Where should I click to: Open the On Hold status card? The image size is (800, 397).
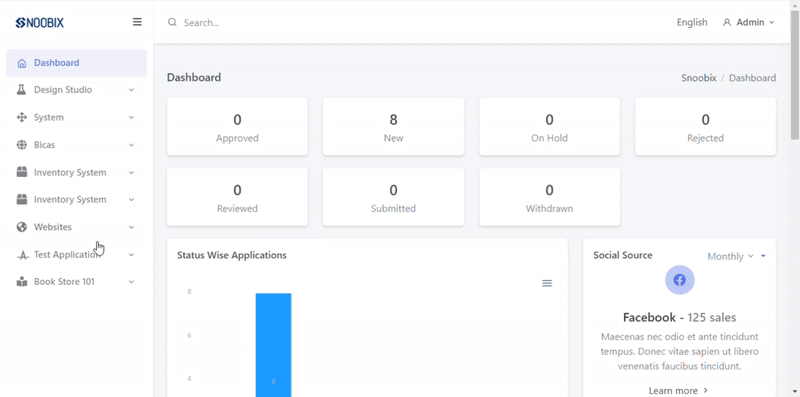(549, 127)
